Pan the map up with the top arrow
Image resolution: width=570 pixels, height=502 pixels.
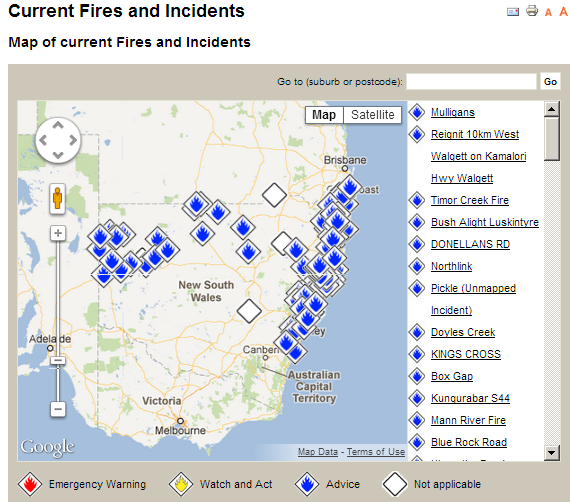point(58,126)
